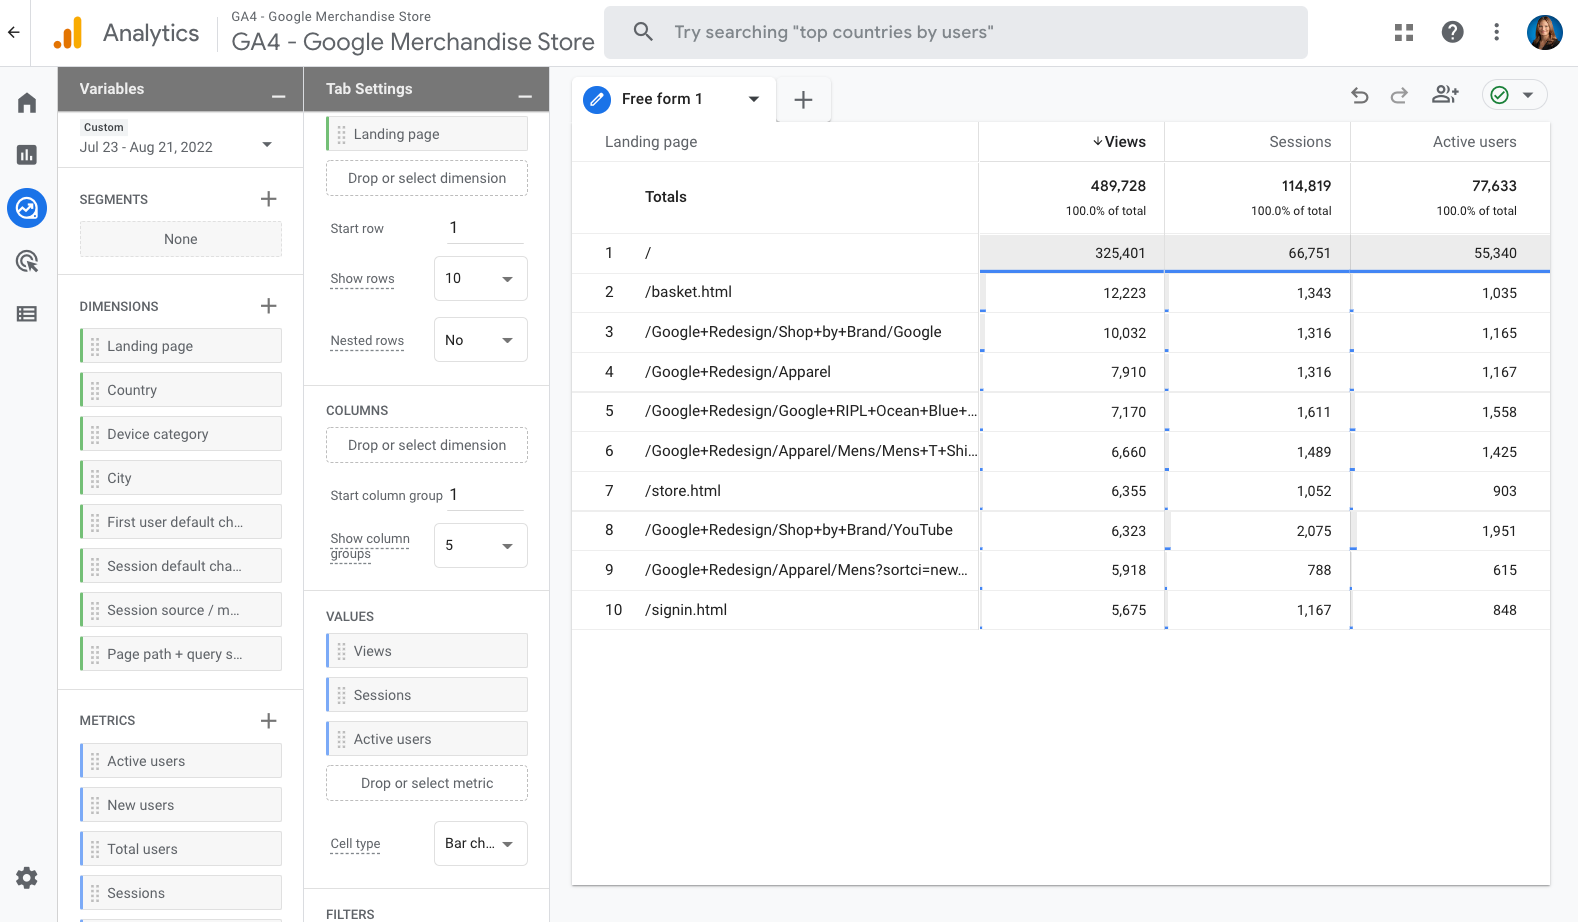Change the Show rows dropdown
The image size is (1578, 922).
click(x=480, y=279)
